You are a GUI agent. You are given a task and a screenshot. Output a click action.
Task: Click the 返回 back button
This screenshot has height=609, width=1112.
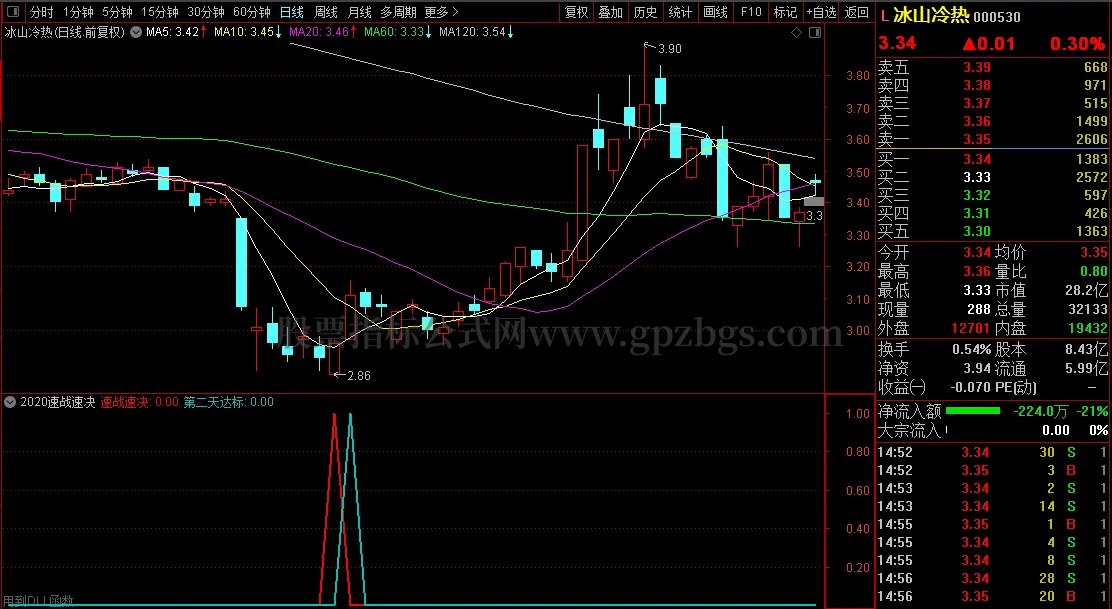pyautogui.click(x=857, y=12)
